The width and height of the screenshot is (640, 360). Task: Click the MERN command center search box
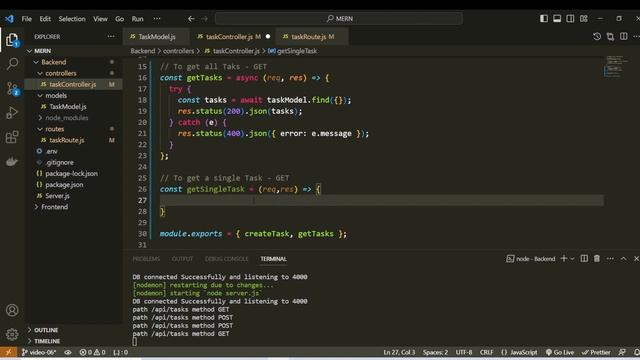[339, 19]
